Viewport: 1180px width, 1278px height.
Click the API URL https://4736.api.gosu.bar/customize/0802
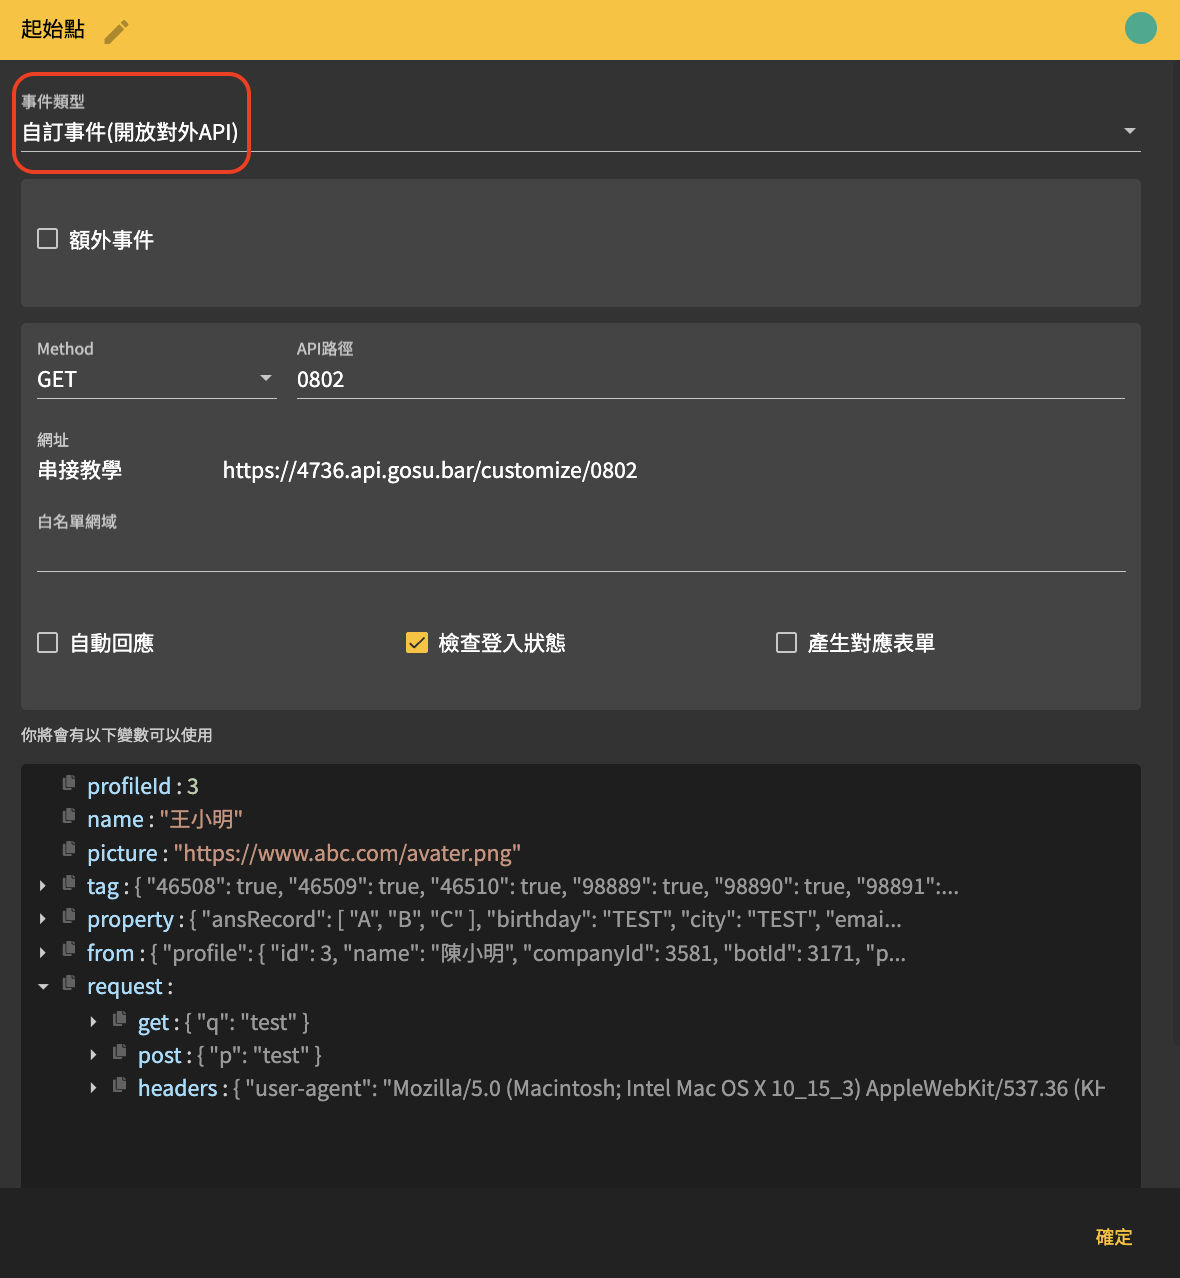[430, 470]
